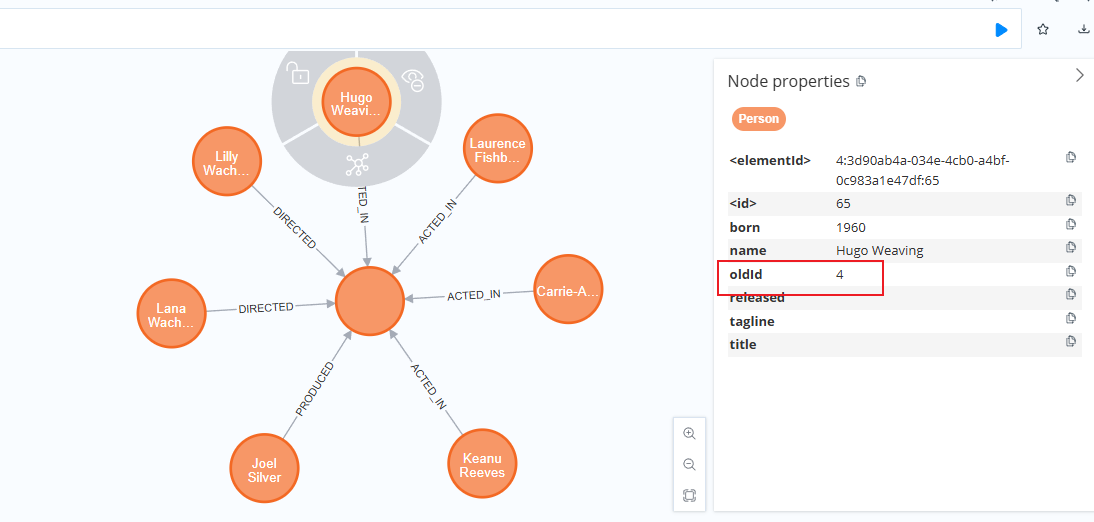Click the DIRECTED label from Lana Wachowski
This screenshot has height=522, width=1094.
(266, 308)
